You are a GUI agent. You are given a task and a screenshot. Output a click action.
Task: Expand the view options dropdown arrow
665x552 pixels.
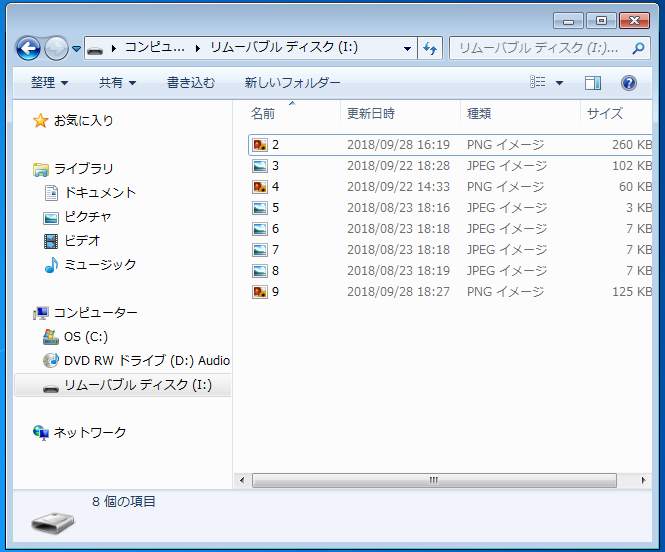click(x=559, y=83)
